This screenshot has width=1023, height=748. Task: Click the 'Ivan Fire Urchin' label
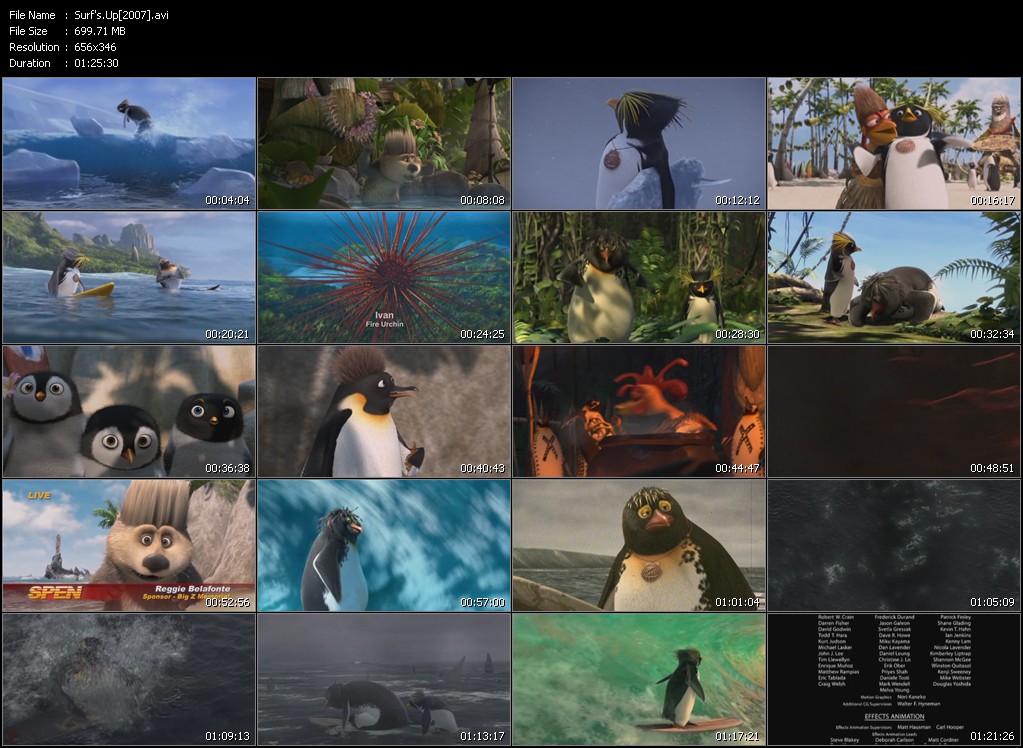point(383,318)
